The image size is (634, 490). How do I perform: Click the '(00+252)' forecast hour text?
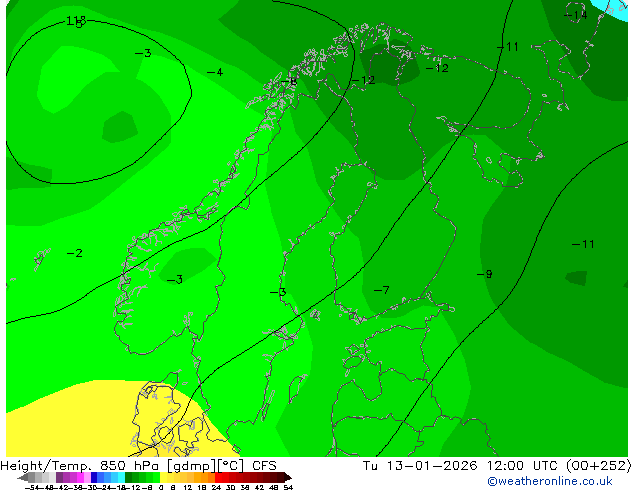point(598,465)
